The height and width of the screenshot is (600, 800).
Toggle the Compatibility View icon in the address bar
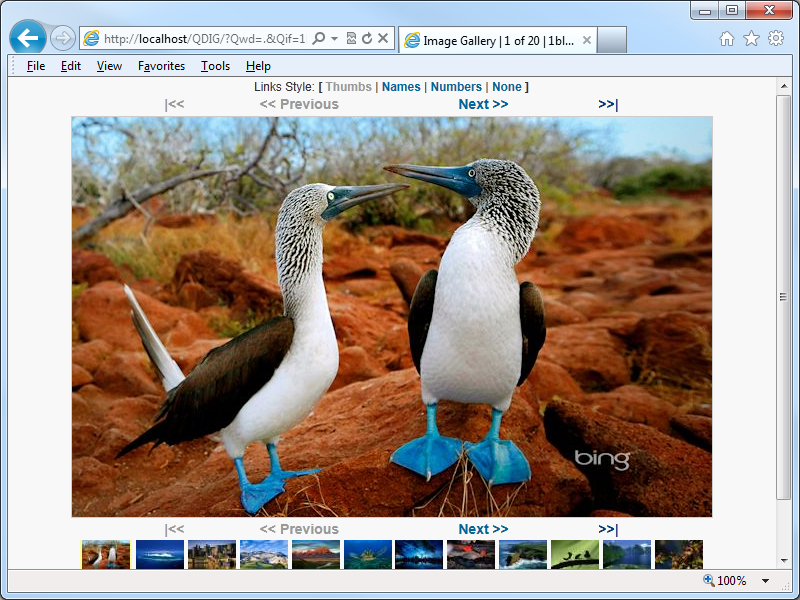pyautogui.click(x=351, y=39)
